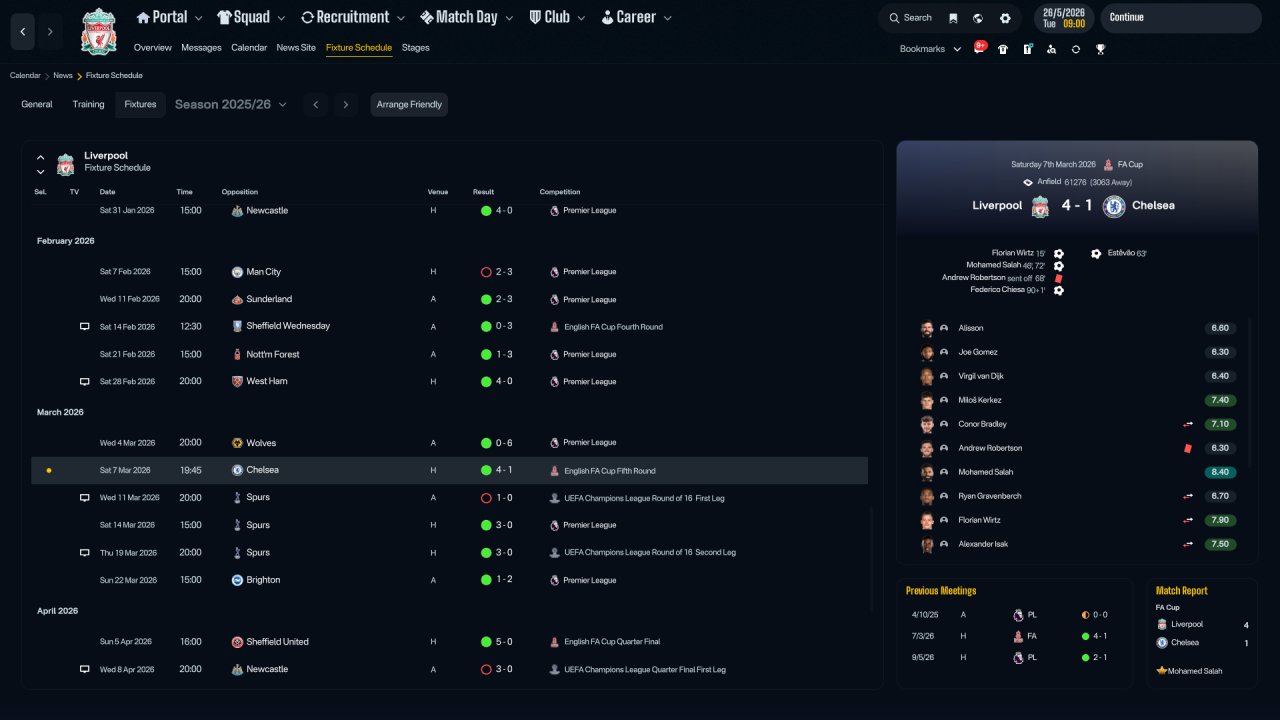
Task: Click Mohamed Salah's goal ball icon
Action: click(1059, 266)
